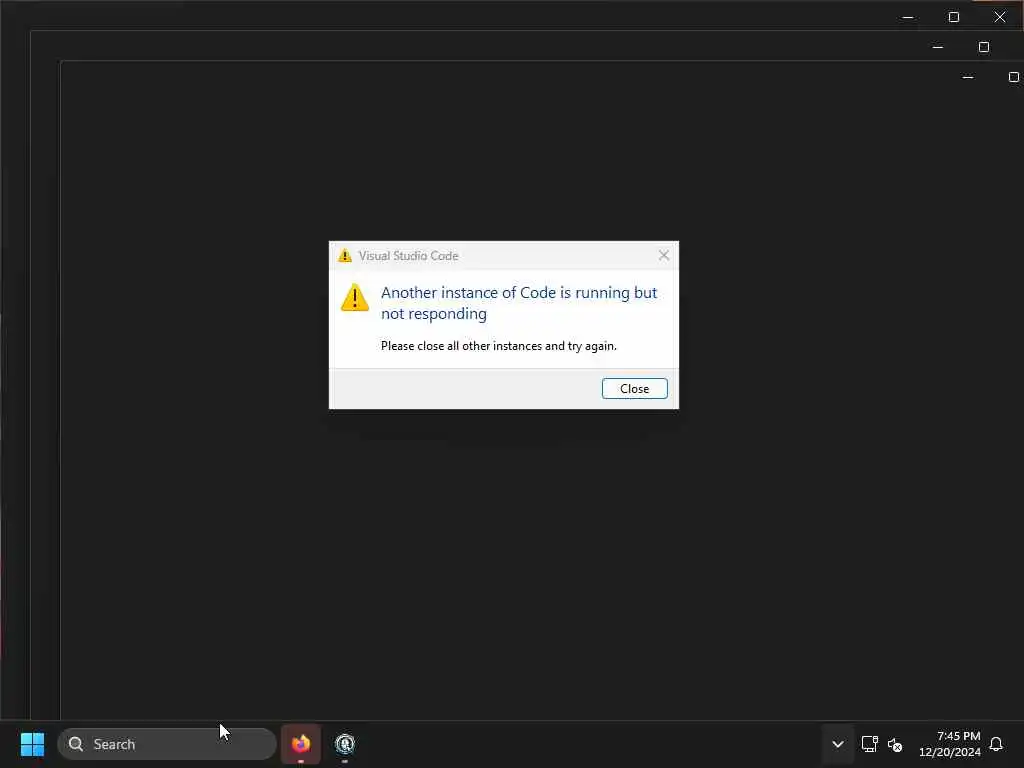
Task: Open the round emblem app in taskbar
Action: pyautogui.click(x=345, y=744)
